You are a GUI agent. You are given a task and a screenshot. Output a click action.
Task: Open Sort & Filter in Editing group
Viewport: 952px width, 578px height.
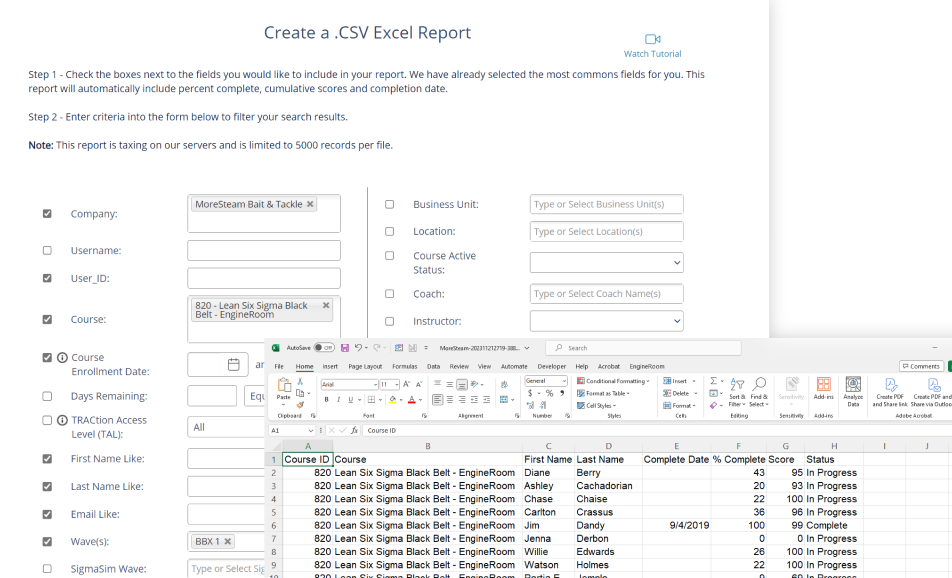[737, 392]
